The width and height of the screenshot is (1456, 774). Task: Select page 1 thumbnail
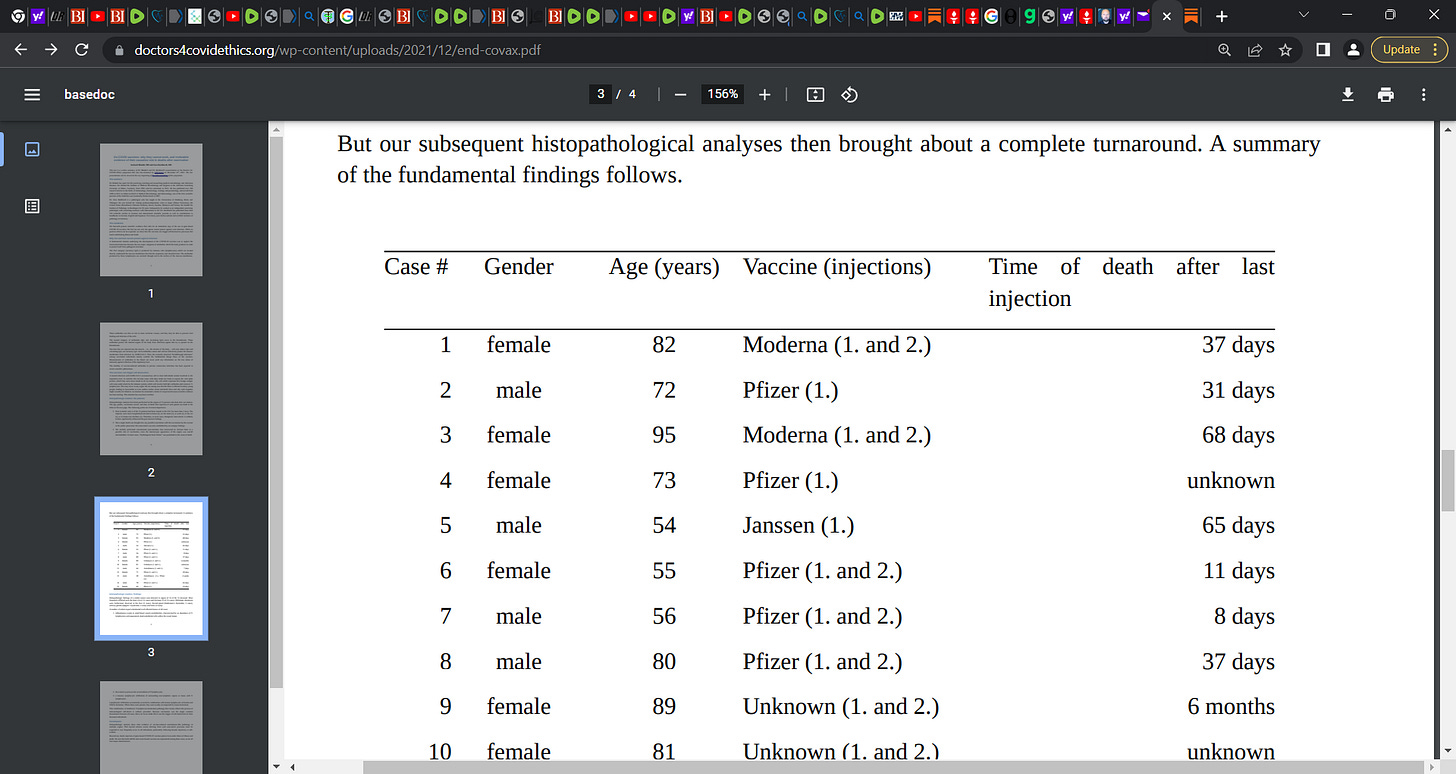pos(151,209)
